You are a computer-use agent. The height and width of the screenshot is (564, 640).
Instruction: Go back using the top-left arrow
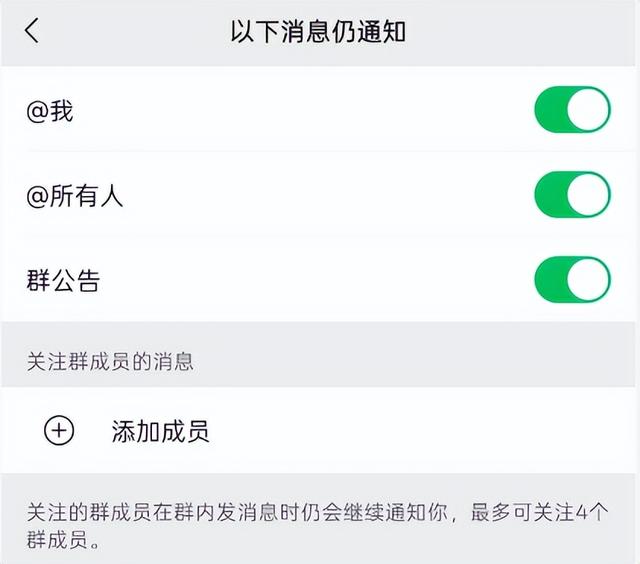tap(32, 31)
